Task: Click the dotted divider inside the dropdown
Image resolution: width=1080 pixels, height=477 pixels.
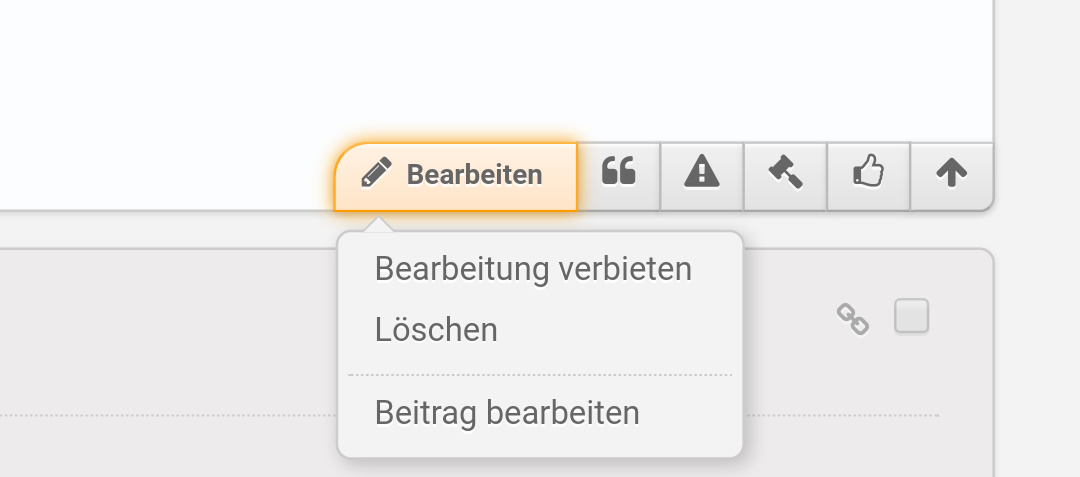Action: (x=540, y=375)
